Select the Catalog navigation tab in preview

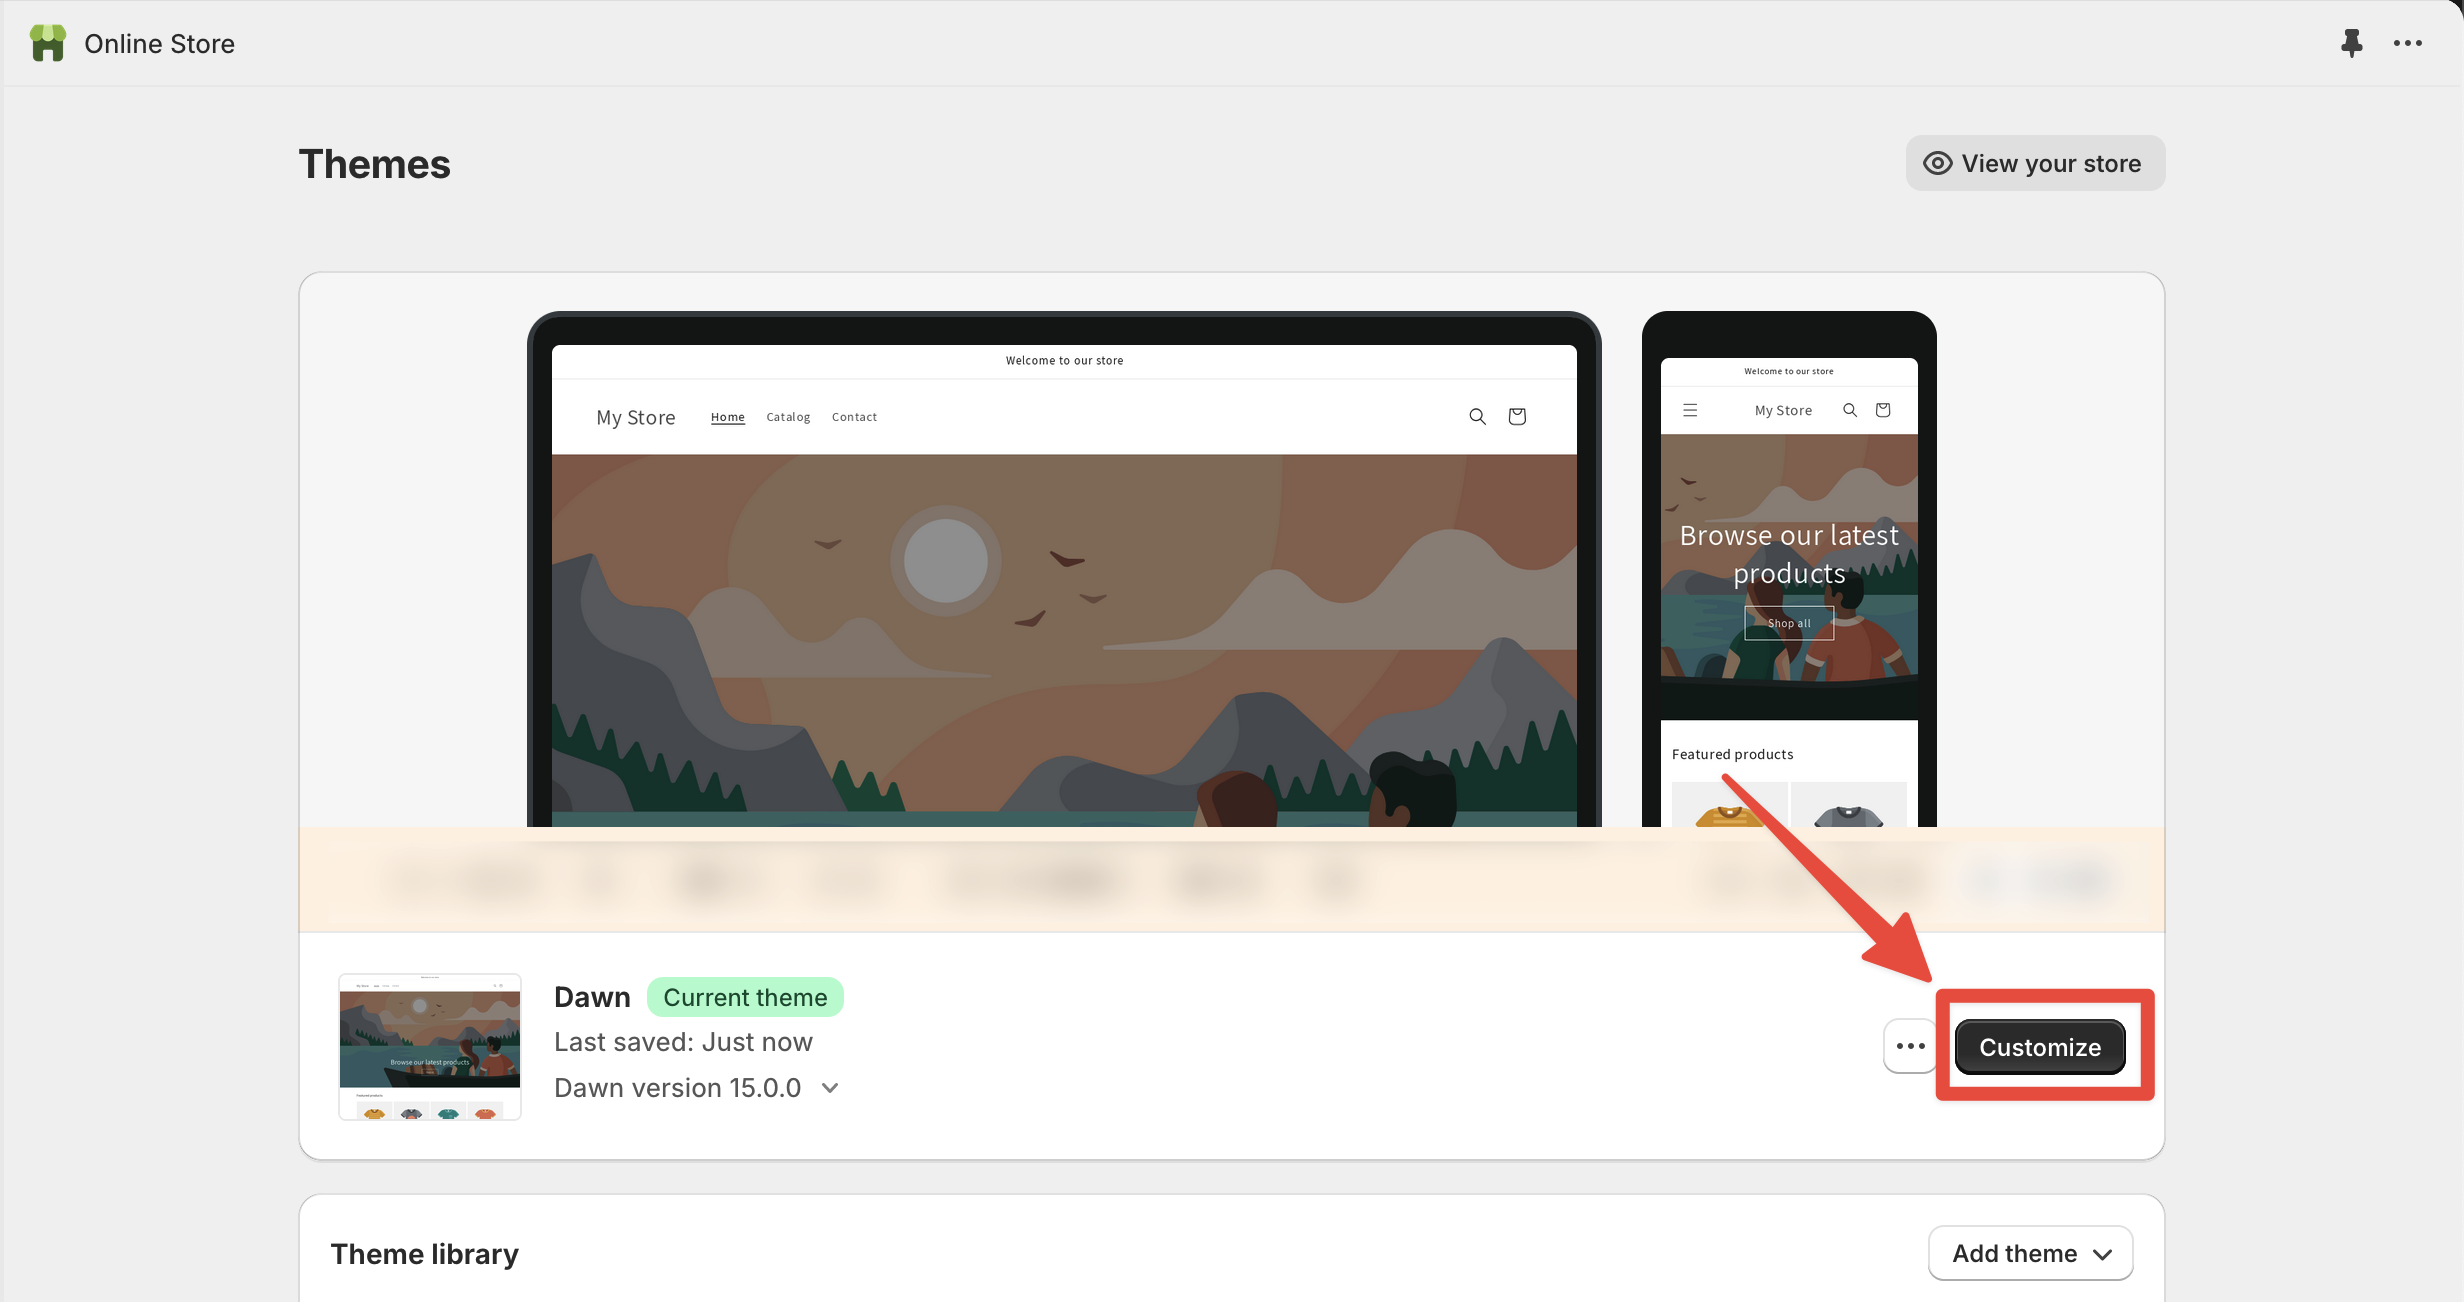[x=789, y=417]
